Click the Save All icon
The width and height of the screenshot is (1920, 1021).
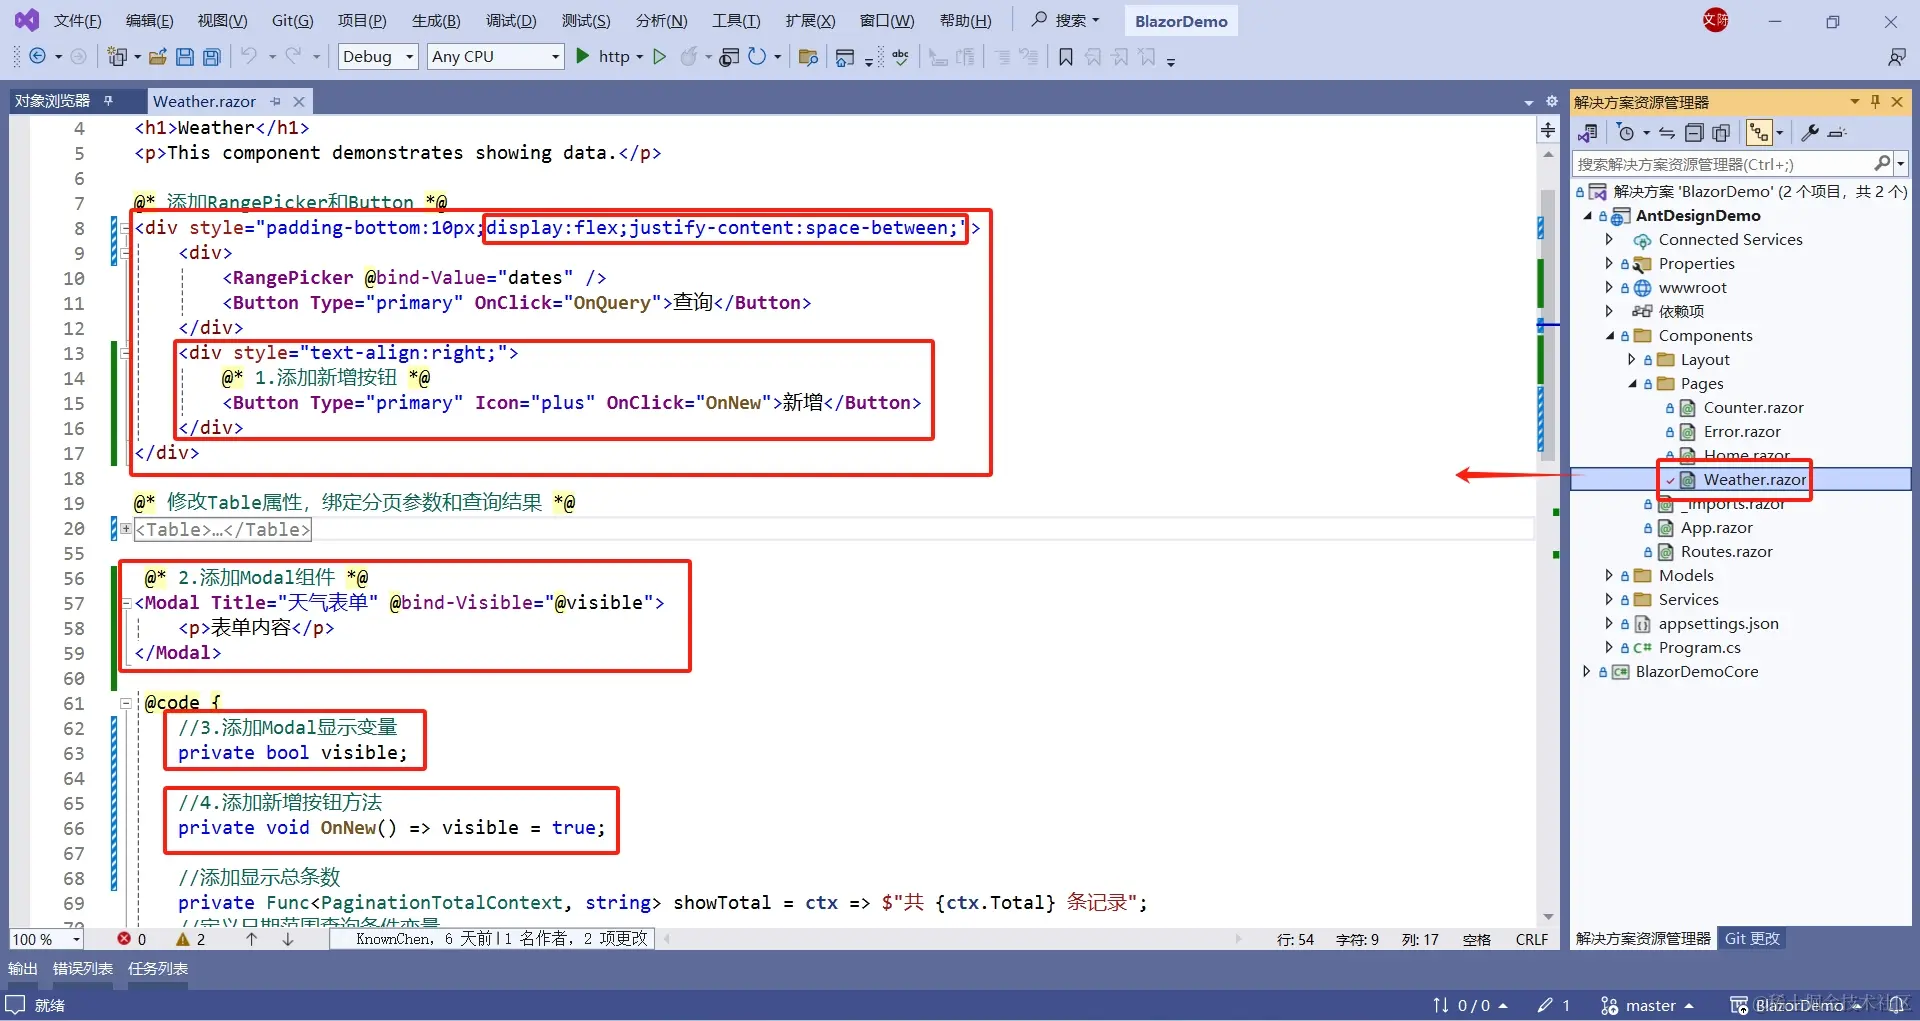212,57
